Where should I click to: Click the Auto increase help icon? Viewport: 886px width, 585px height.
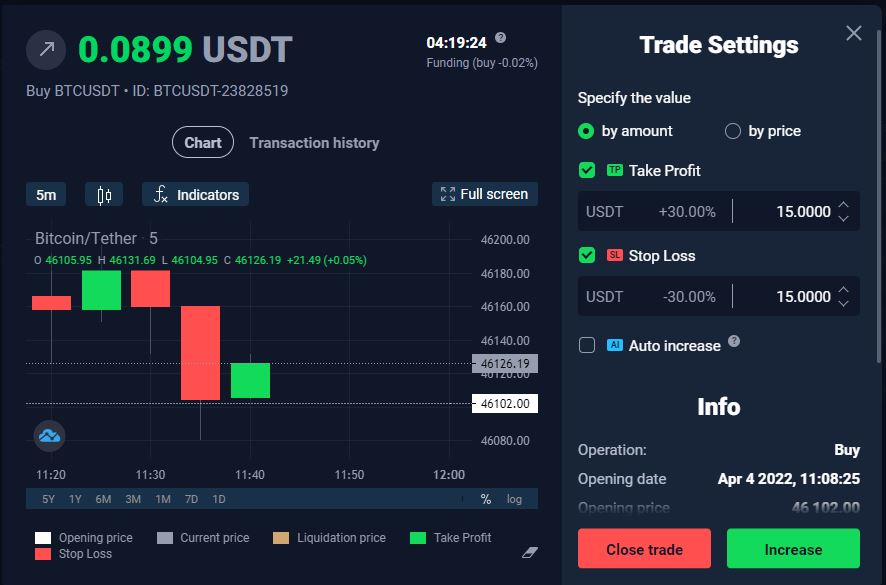(734, 341)
